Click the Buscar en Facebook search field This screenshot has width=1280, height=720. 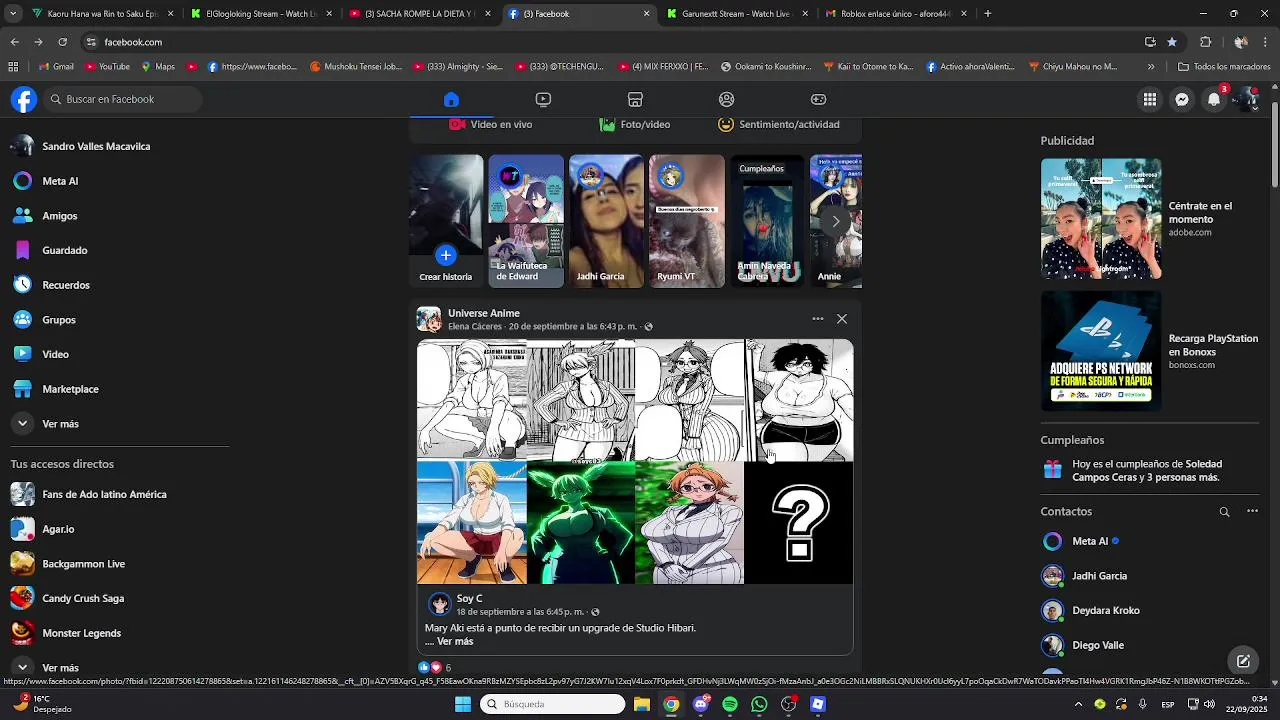click(123, 99)
